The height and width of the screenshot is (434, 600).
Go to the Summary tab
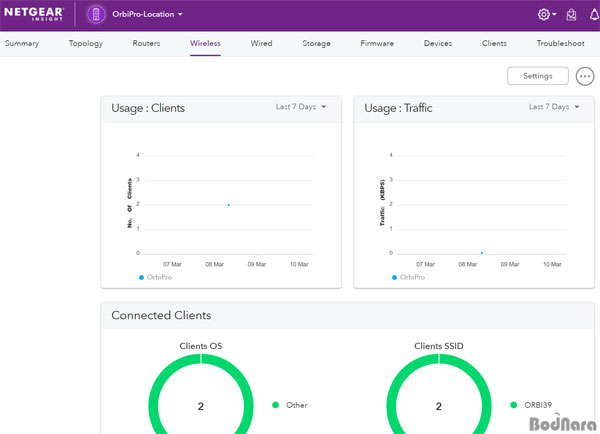22,43
